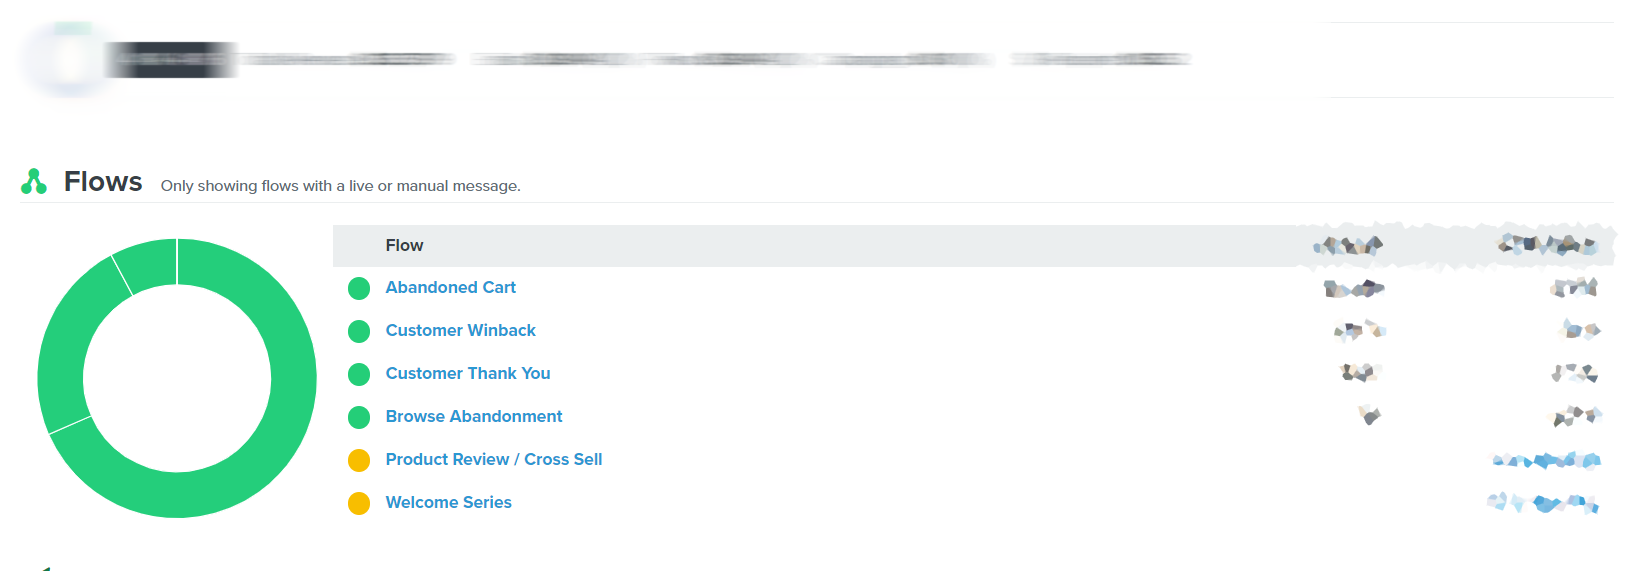Open the Browse Abandonment flow

click(474, 416)
